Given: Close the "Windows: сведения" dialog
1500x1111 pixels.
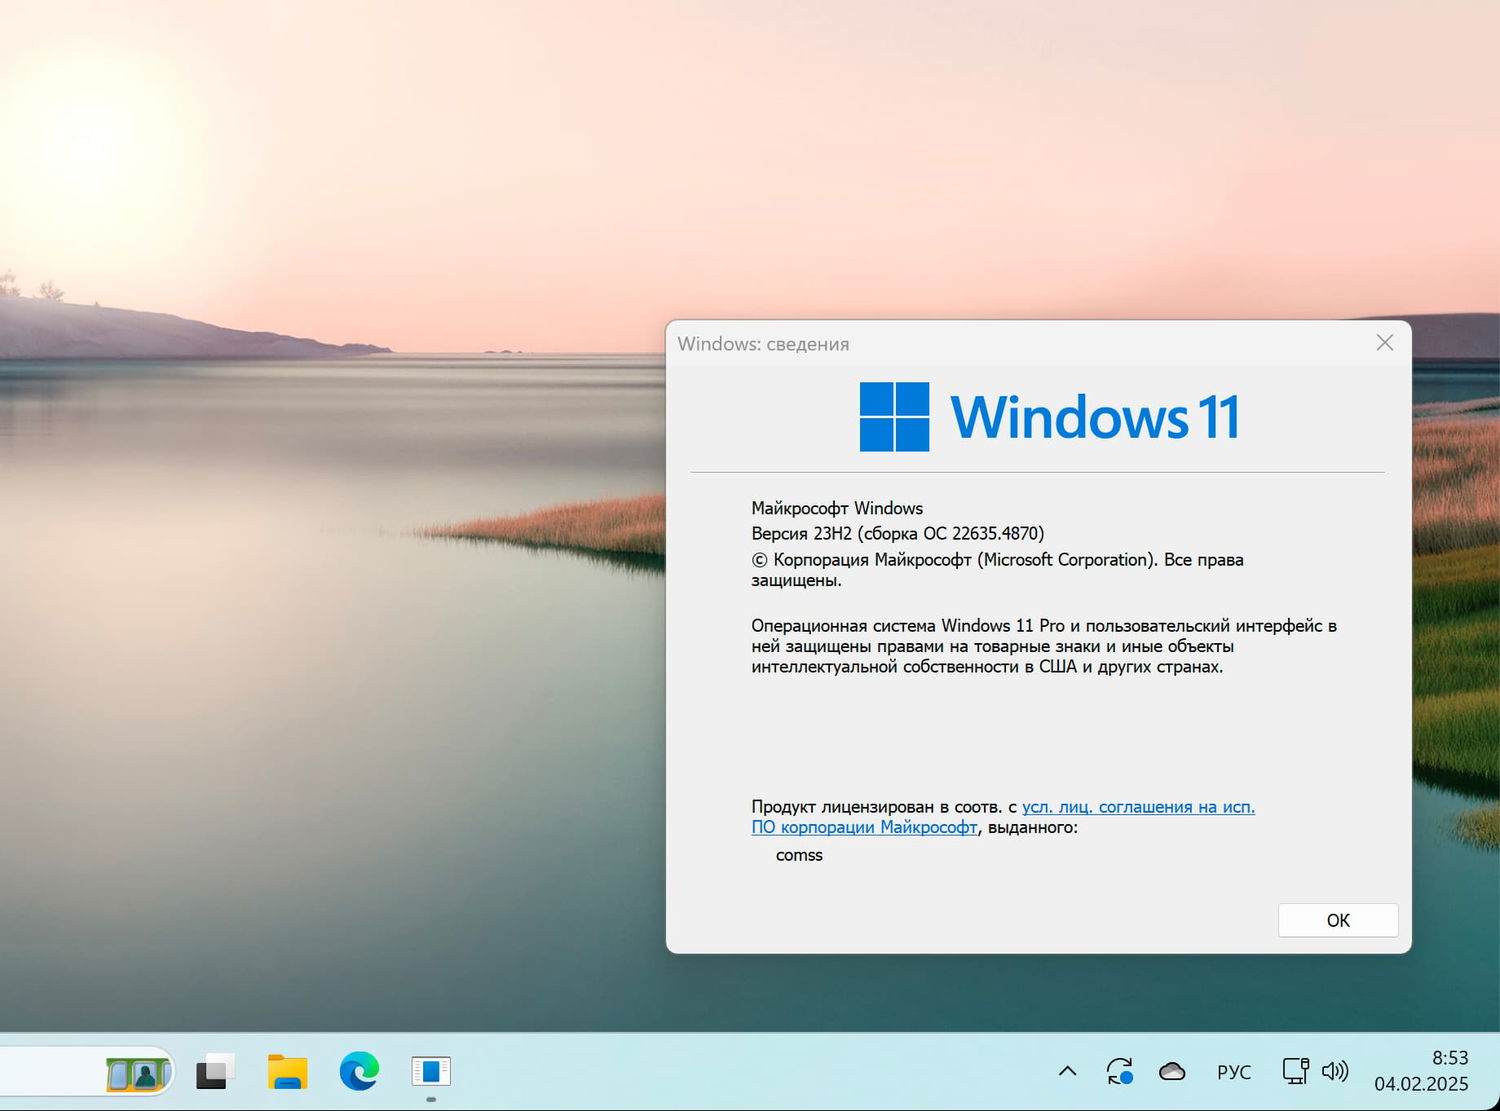Looking at the screenshot, I should click(x=1385, y=343).
